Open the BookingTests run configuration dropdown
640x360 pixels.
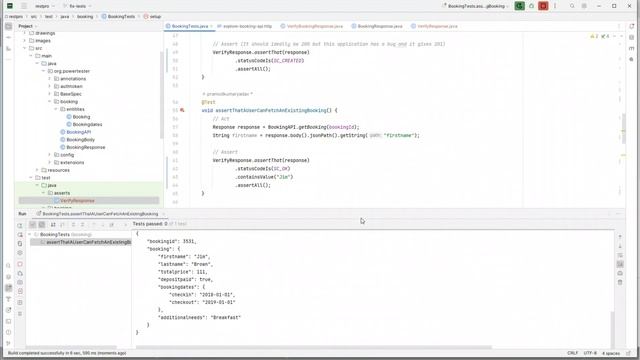475,6
